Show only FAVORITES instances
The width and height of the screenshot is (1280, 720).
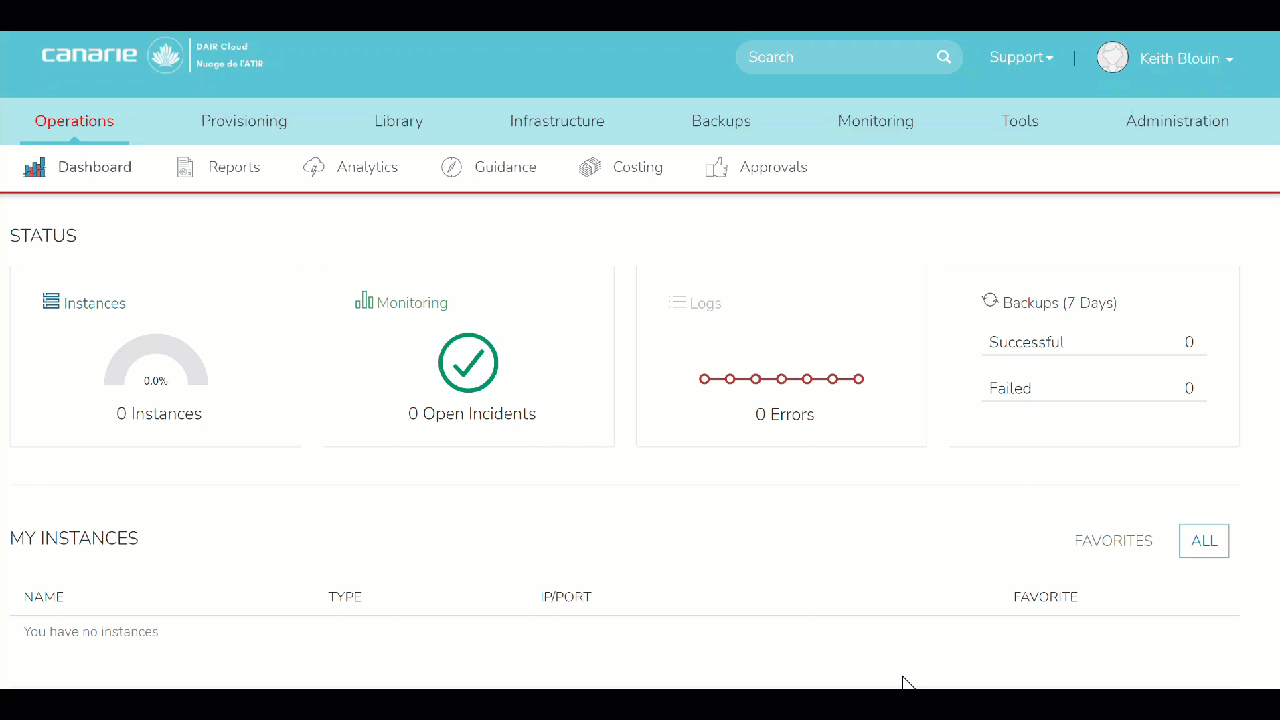(x=1113, y=541)
